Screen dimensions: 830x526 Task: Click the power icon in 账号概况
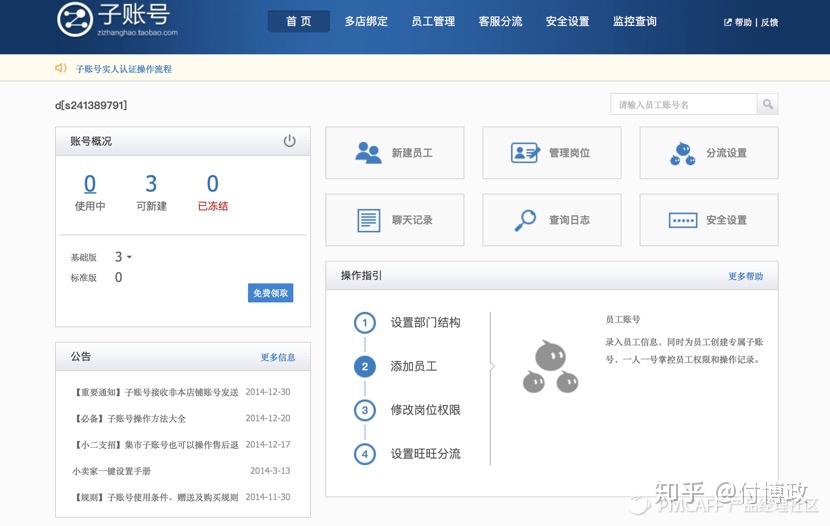tap(290, 141)
